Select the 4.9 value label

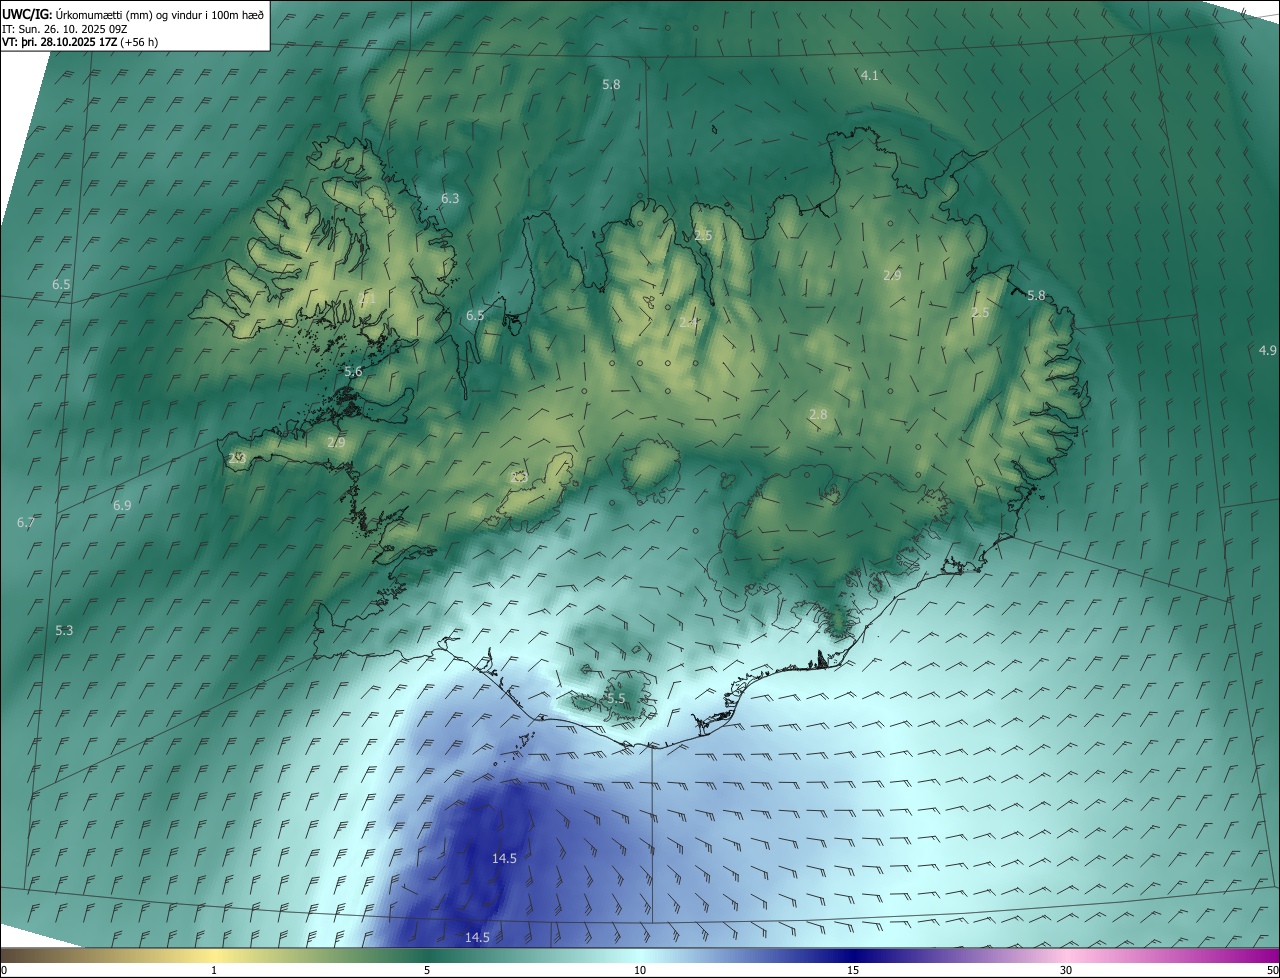pyautogui.click(x=1267, y=350)
